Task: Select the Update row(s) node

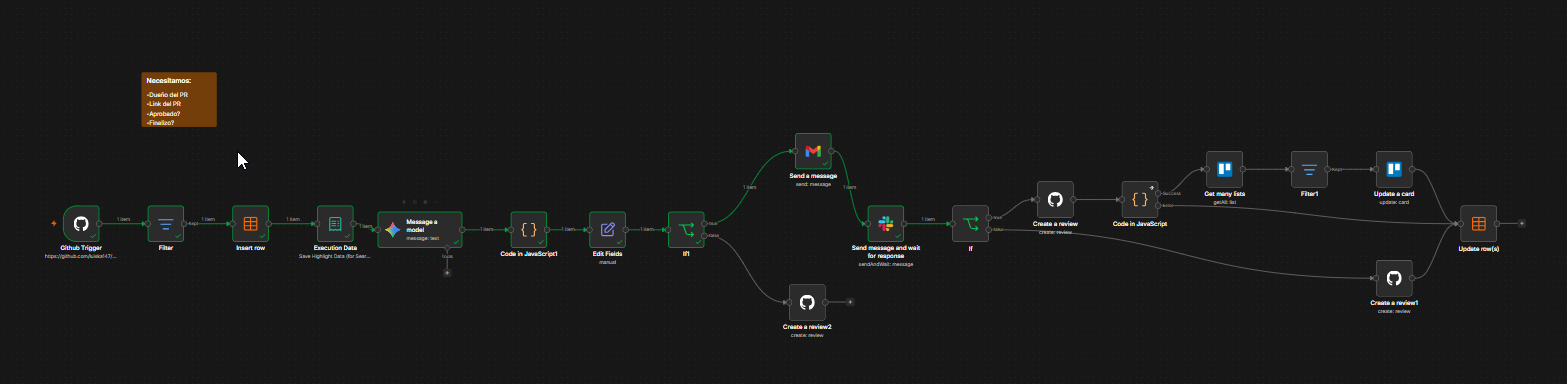Action: [x=1478, y=223]
